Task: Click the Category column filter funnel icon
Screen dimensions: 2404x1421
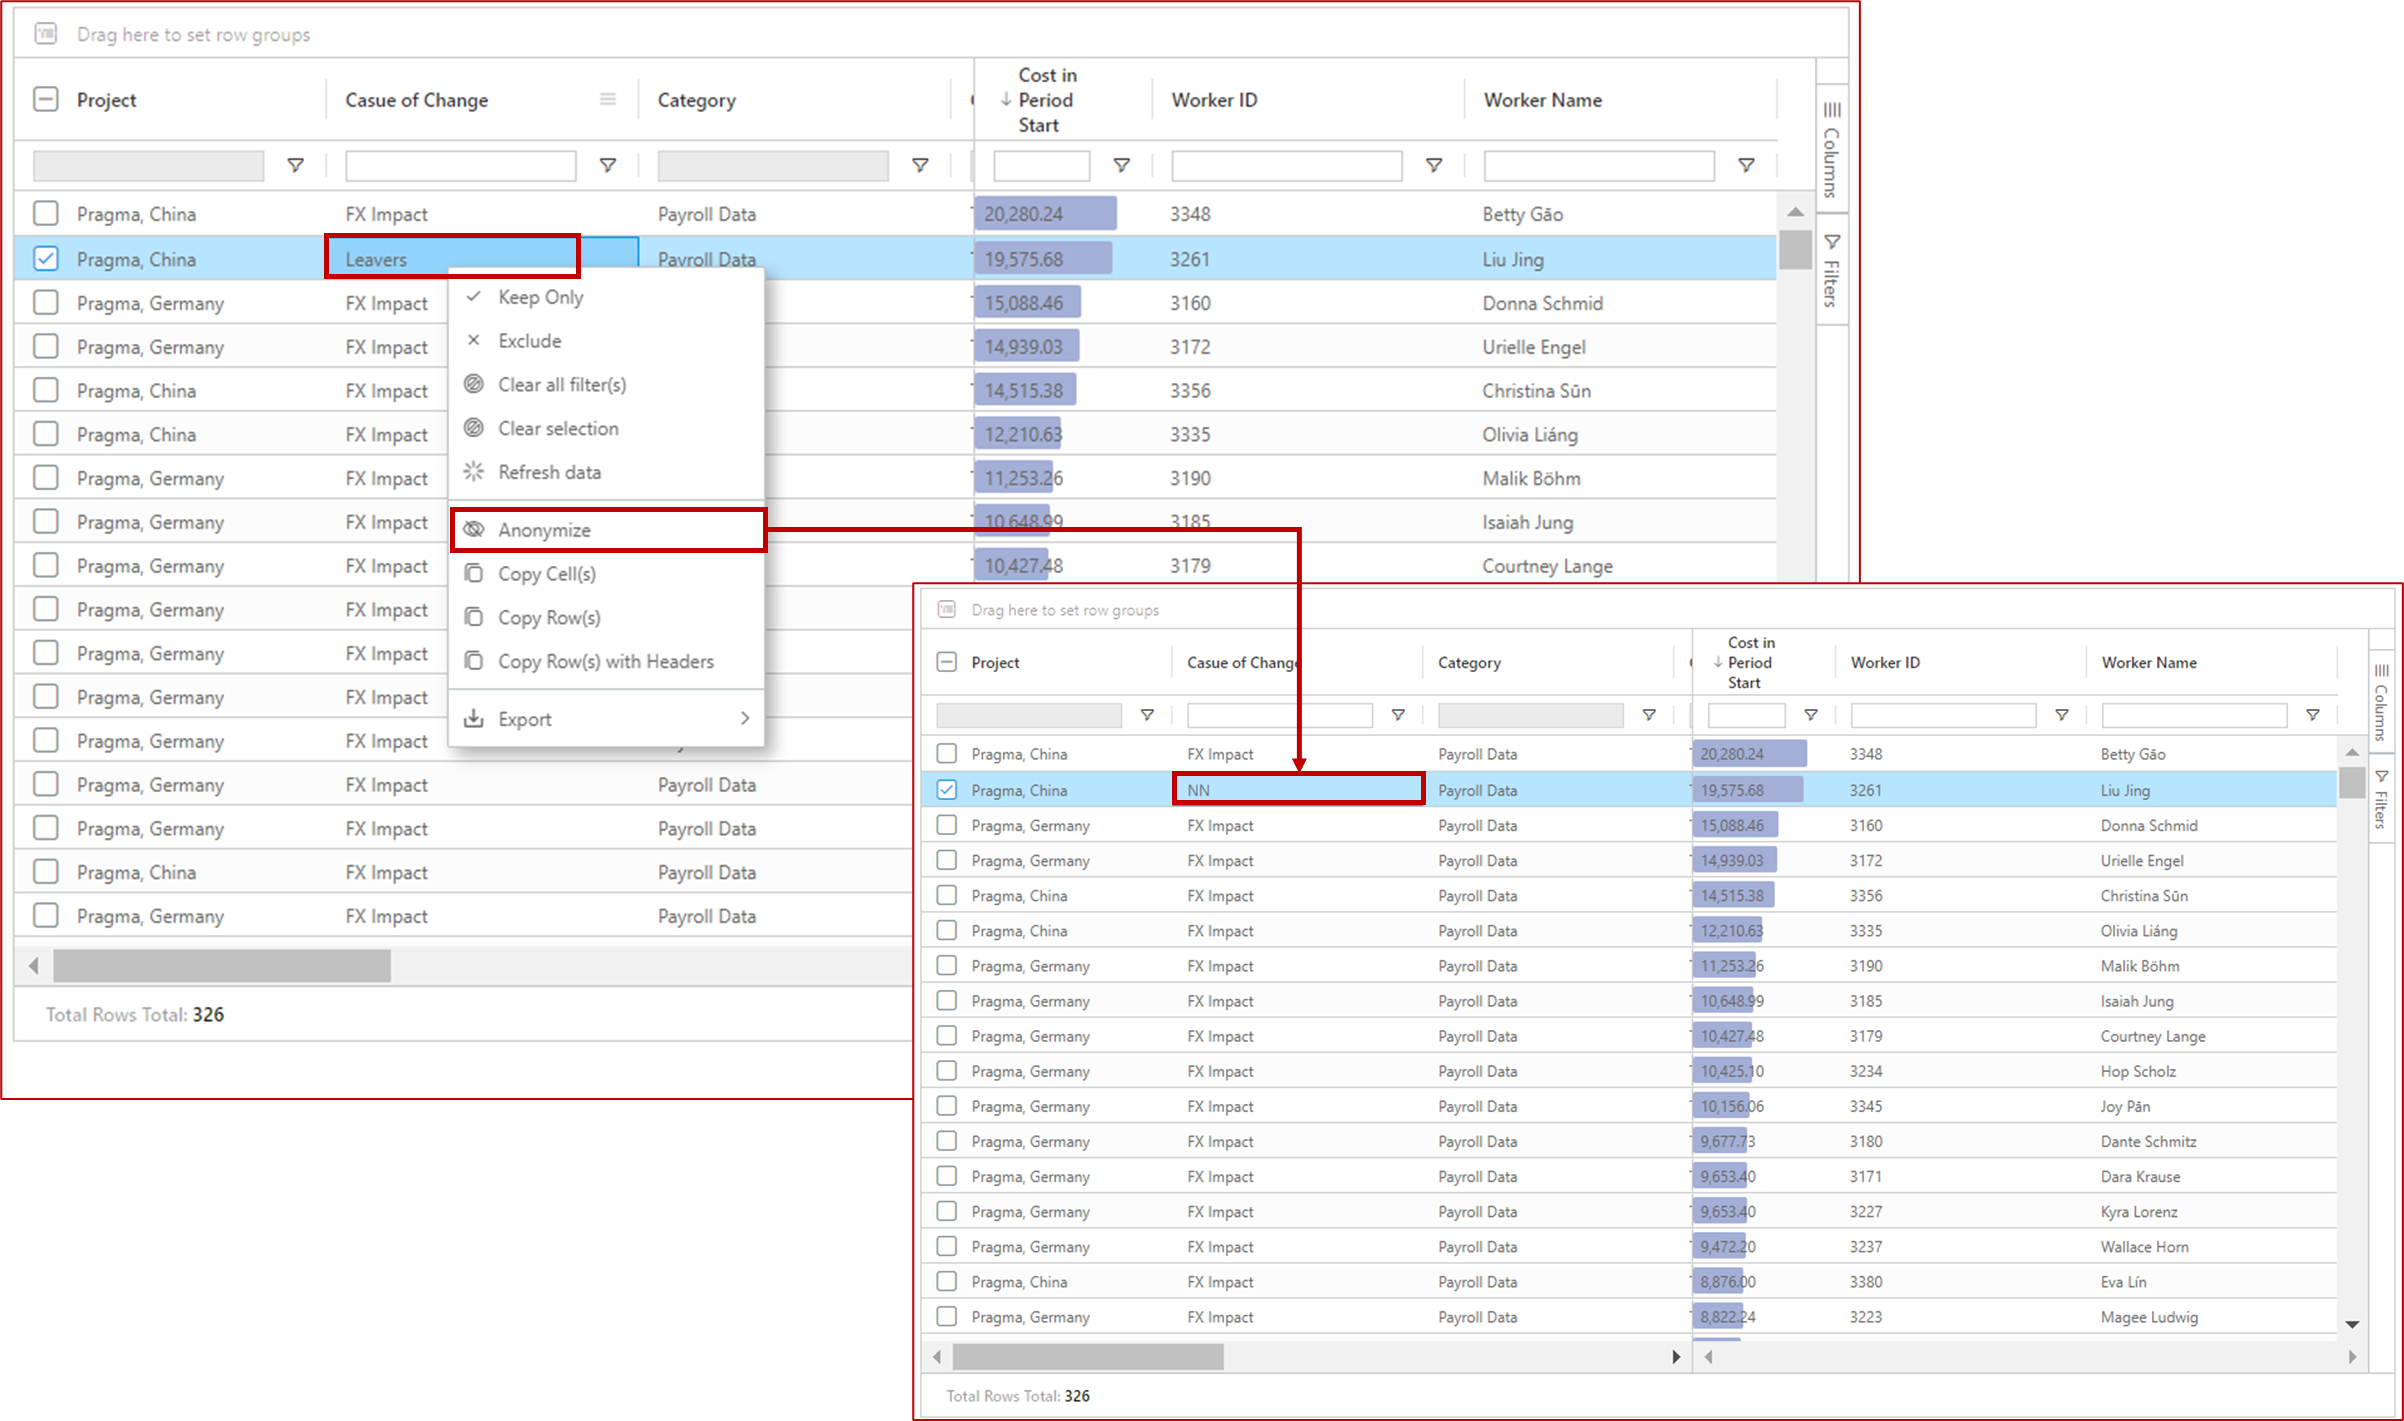Action: point(920,165)
